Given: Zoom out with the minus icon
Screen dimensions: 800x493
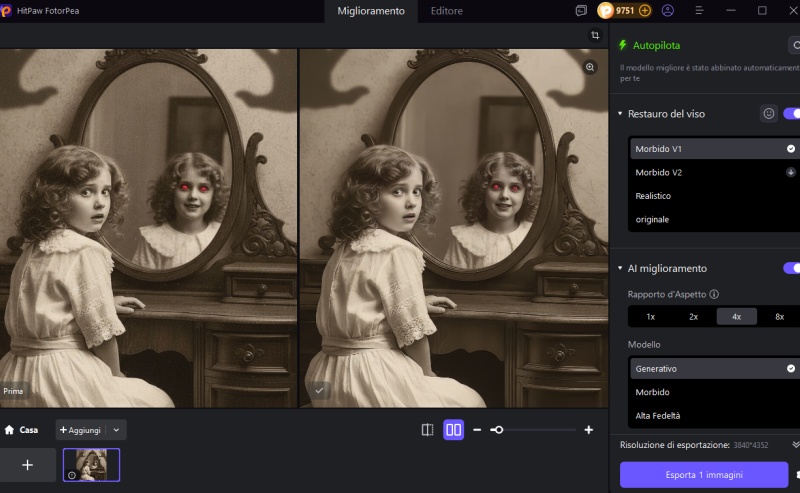Looking at the screenshot, I should coord(477,430).
